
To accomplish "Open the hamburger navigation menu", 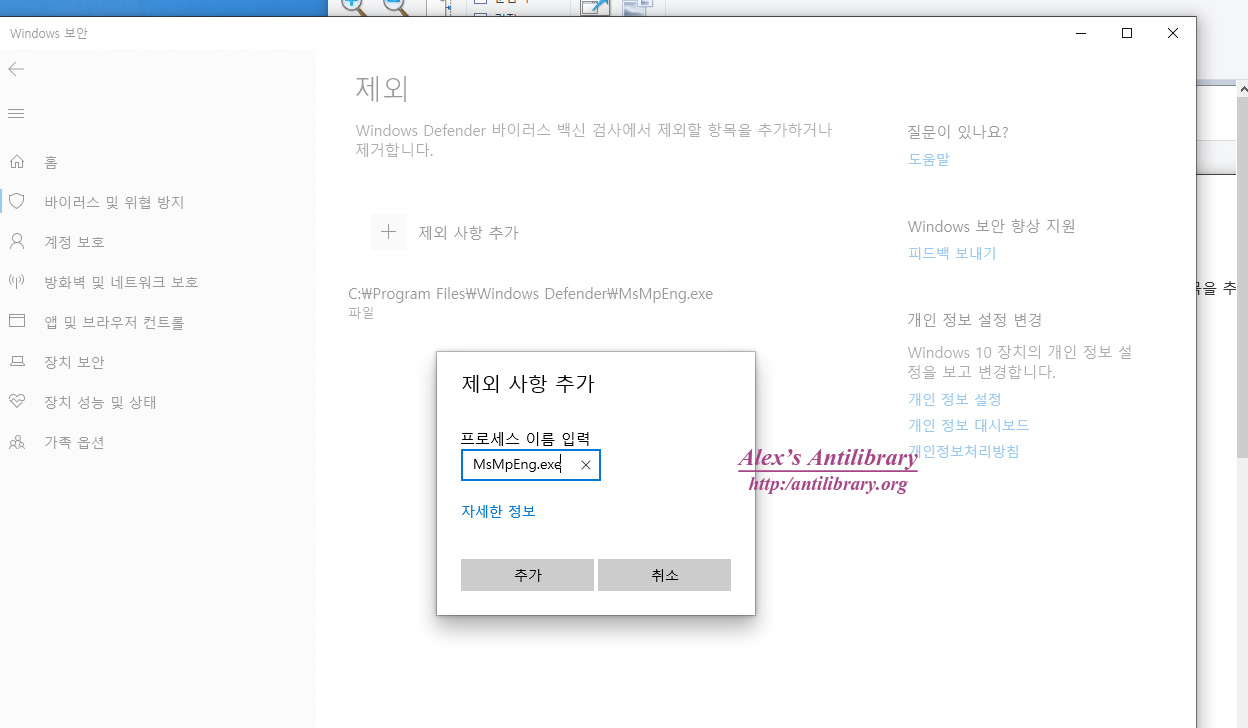I will [16, 114].
